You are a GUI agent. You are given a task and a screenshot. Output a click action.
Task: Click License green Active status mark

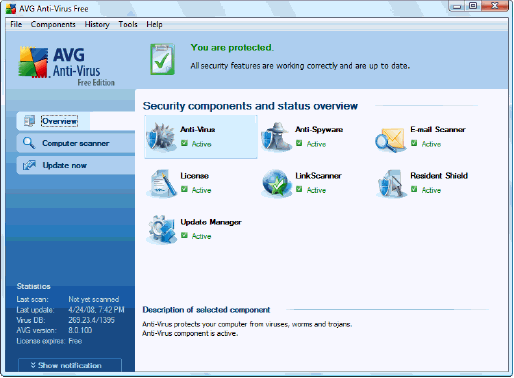[184, 189]
